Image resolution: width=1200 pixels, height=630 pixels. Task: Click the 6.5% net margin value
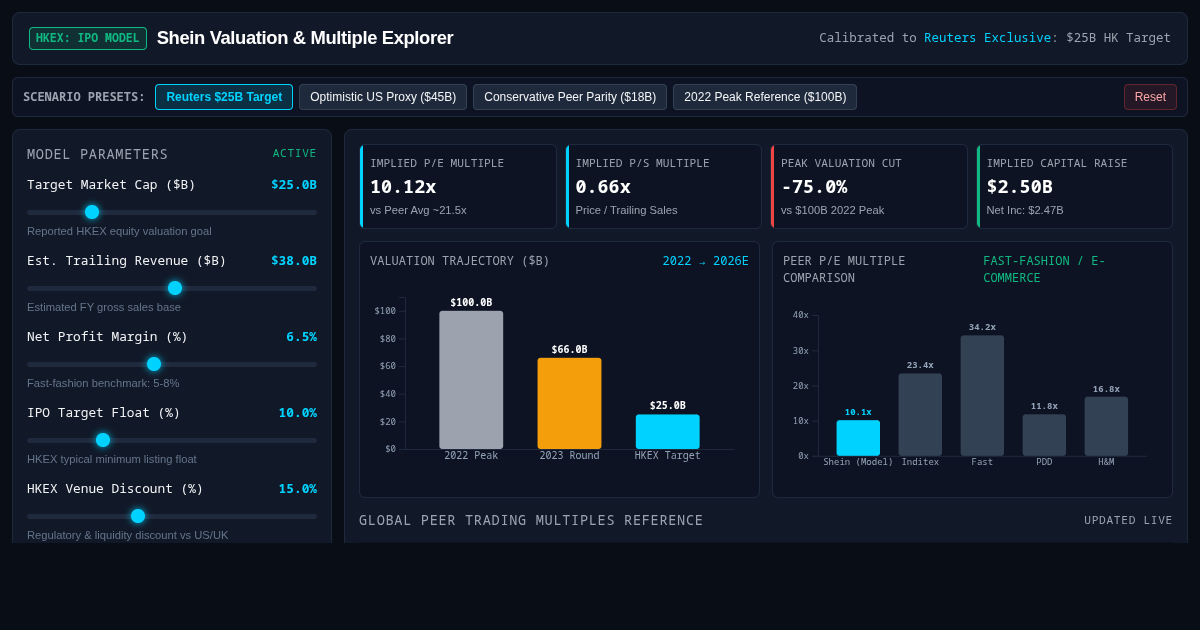click(301, 337)
